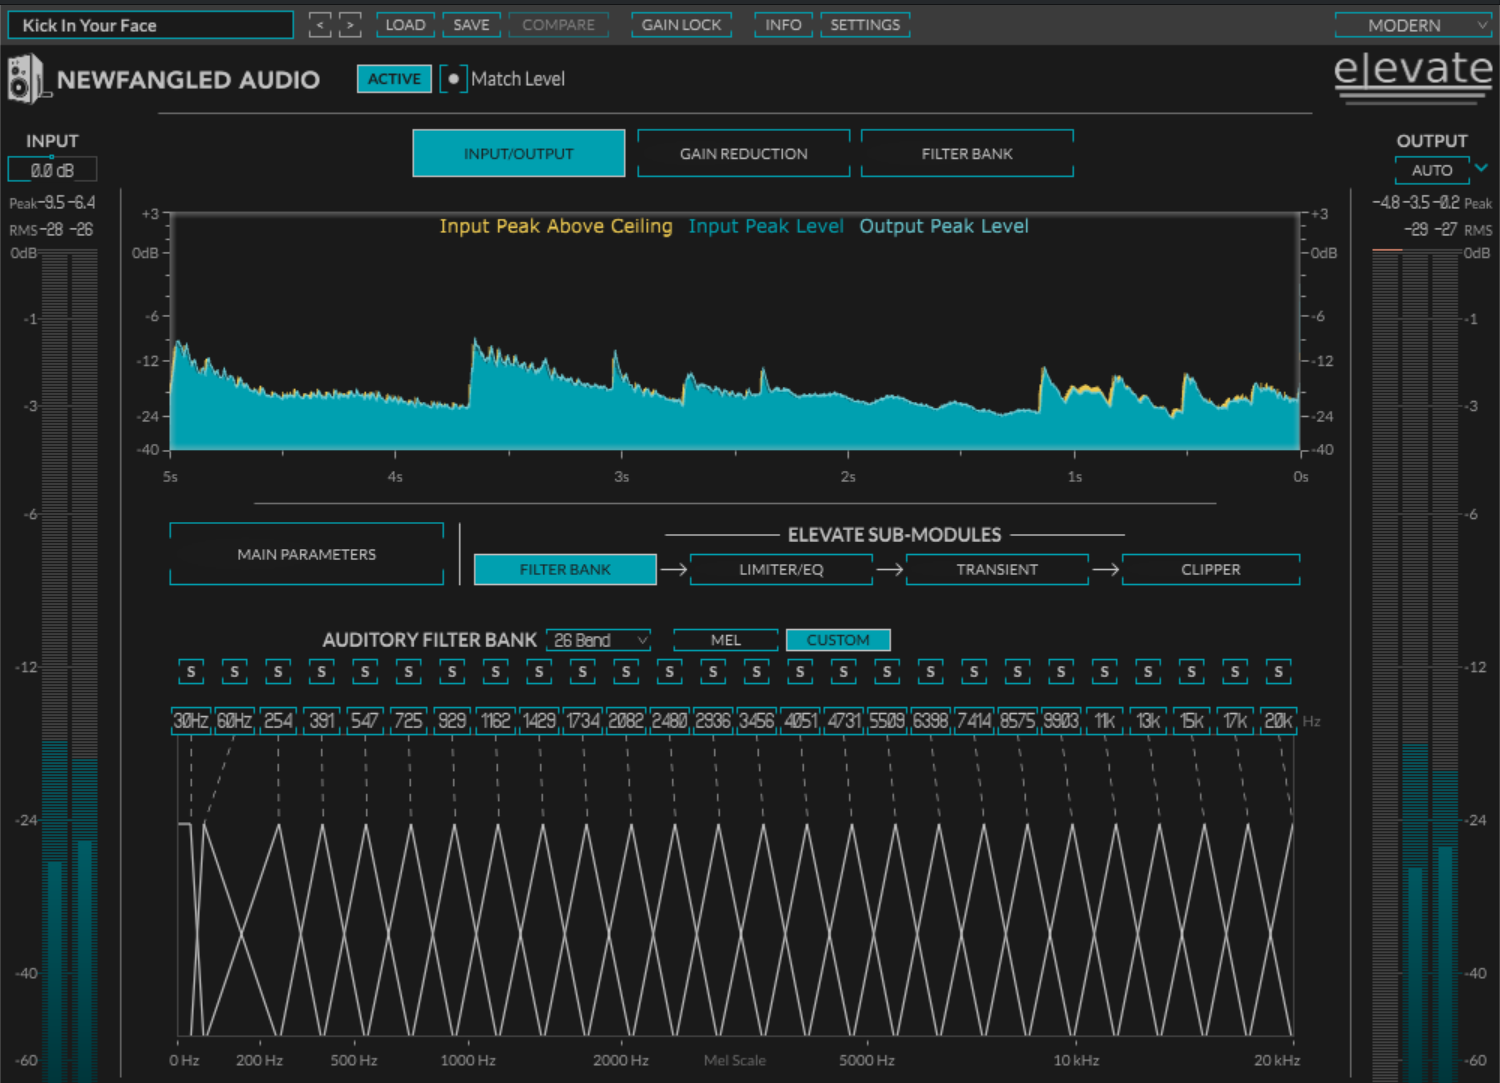Open the MODERN skin dropdown
The height and width of the screenshot is (1083, 1500).
tap(1413, 25)
